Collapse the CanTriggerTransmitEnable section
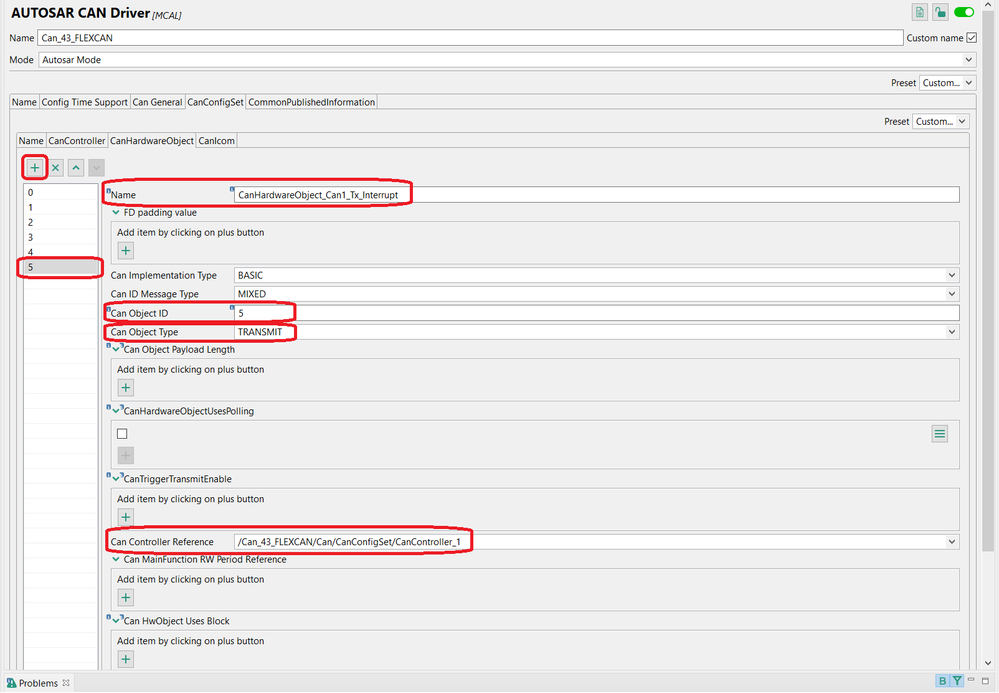Screen dimensions: 999x693 tap(116, 479)
